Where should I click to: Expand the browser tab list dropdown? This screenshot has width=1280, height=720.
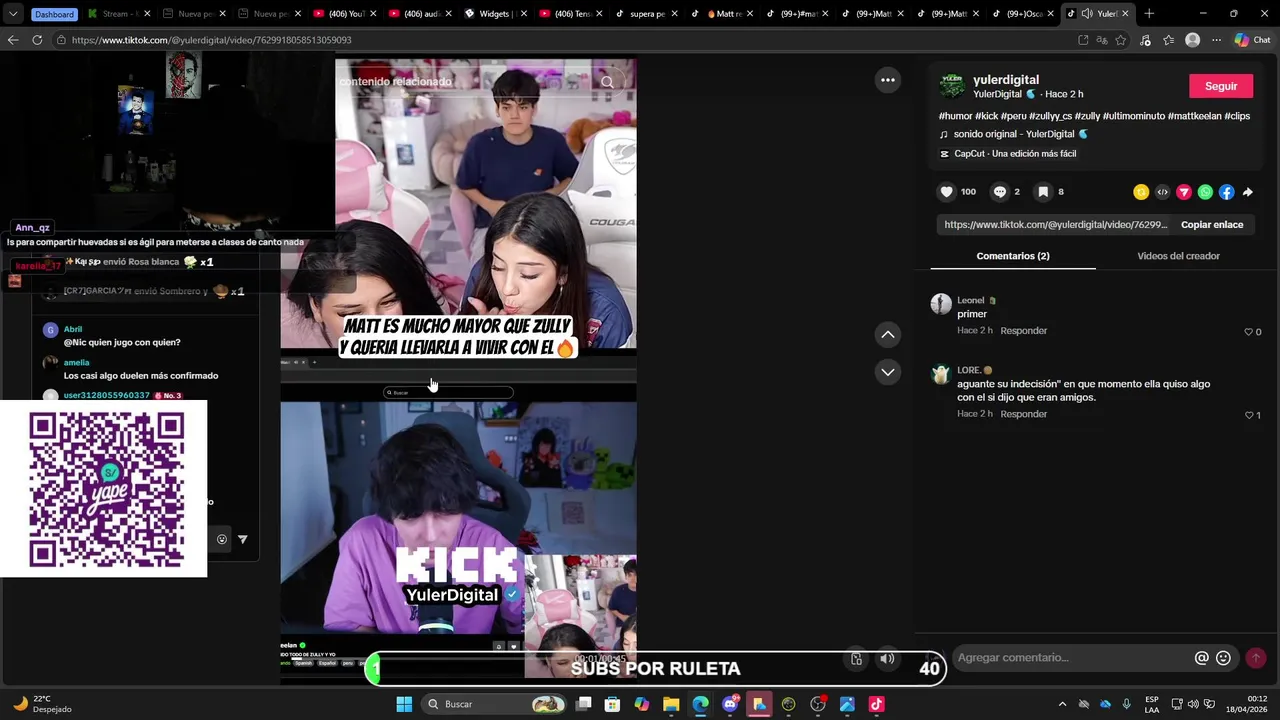pos(13,14)
